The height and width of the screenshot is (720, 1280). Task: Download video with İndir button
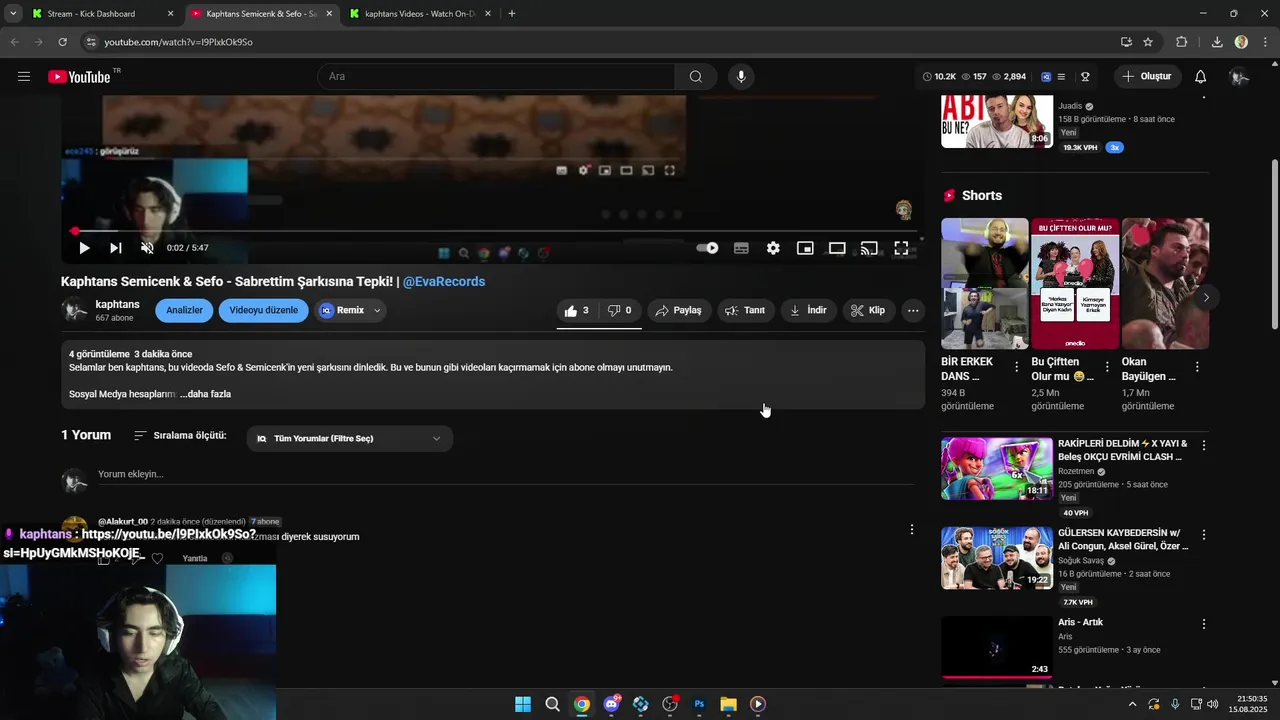808,311
